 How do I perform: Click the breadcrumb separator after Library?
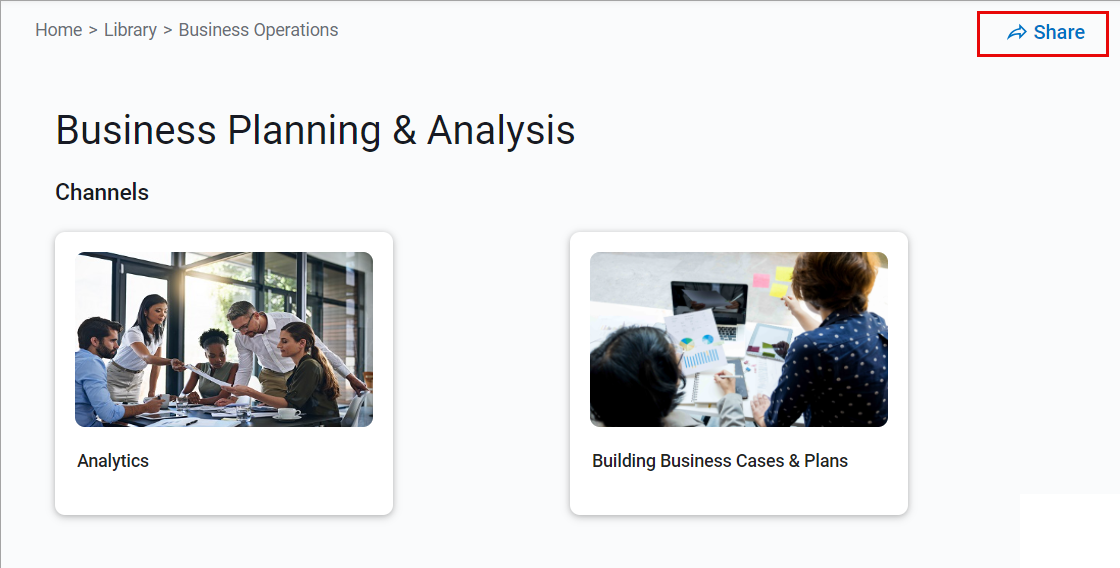[x=168, y=30]
